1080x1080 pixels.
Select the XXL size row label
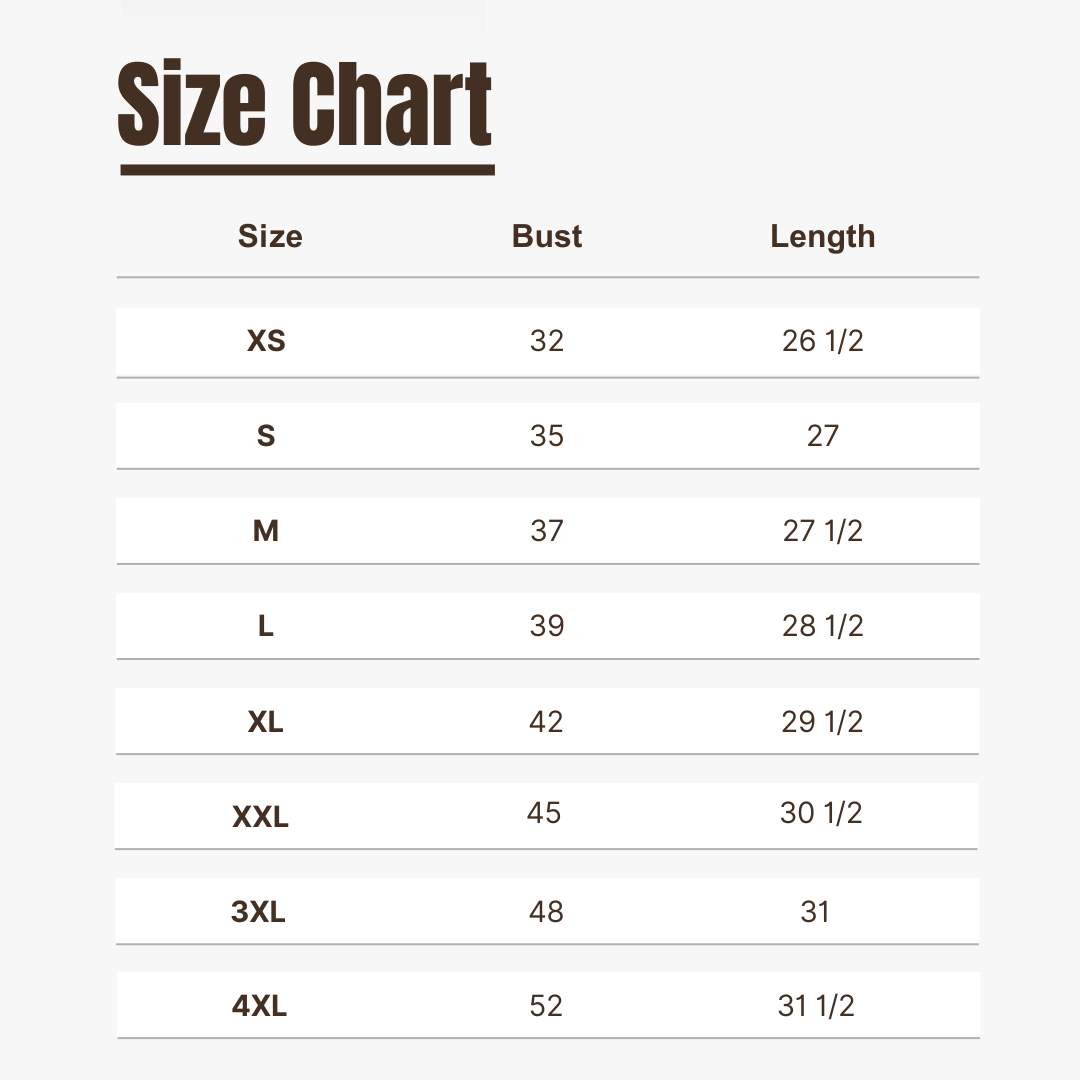tap(261, 818)
